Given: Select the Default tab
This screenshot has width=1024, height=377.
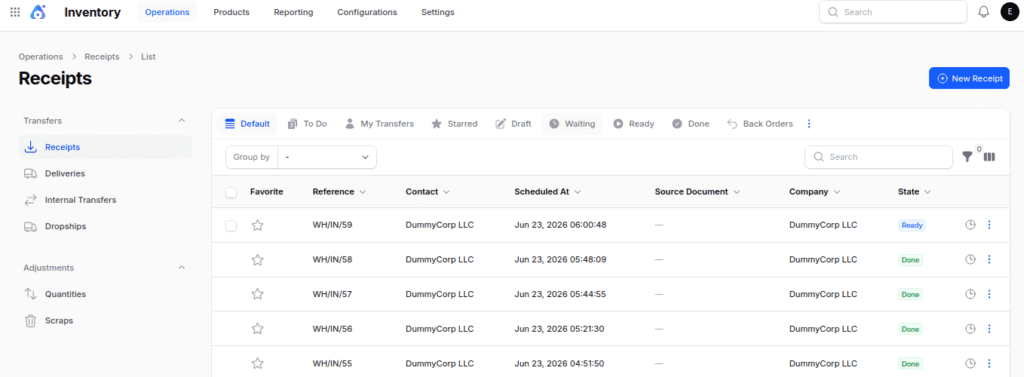Looking at the screenshot, I should coord(247,123).
